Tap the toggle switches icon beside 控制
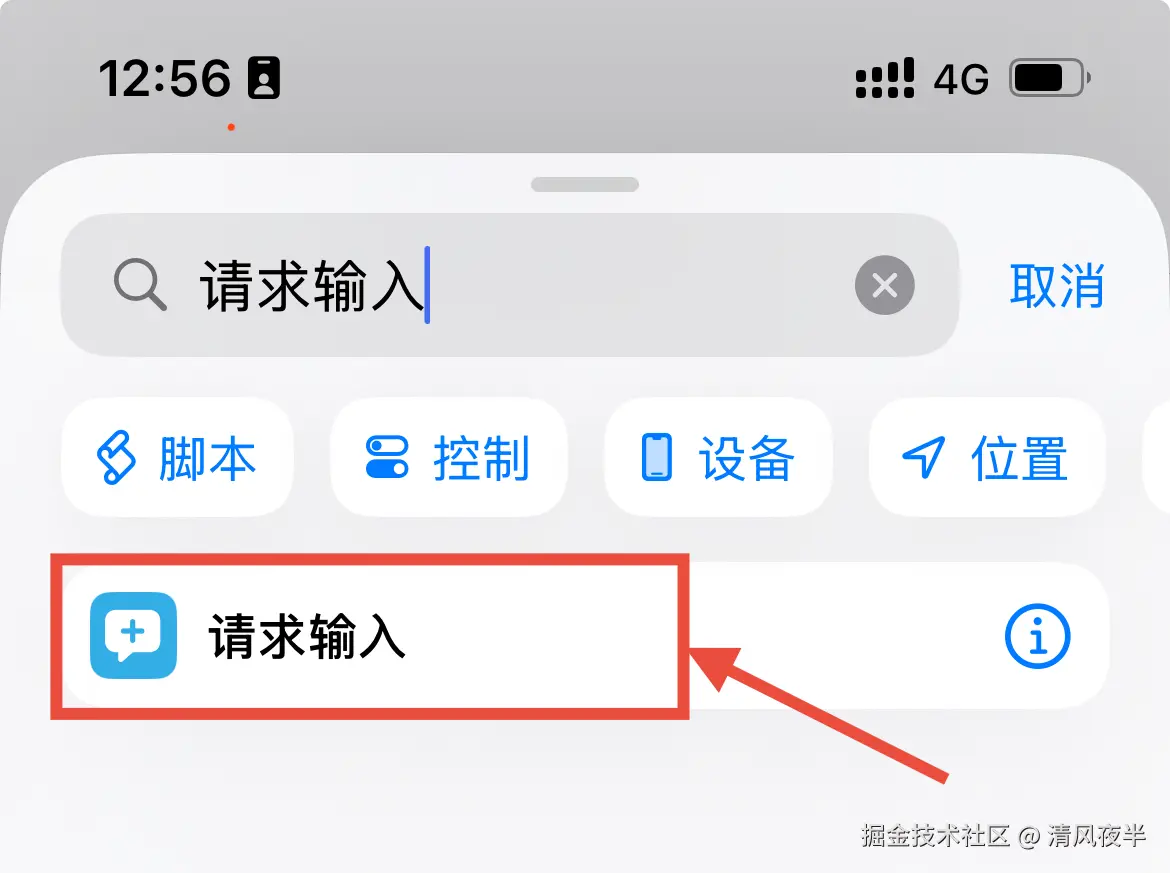This screenshot has height=873, width=1170. tap(387, 457)
